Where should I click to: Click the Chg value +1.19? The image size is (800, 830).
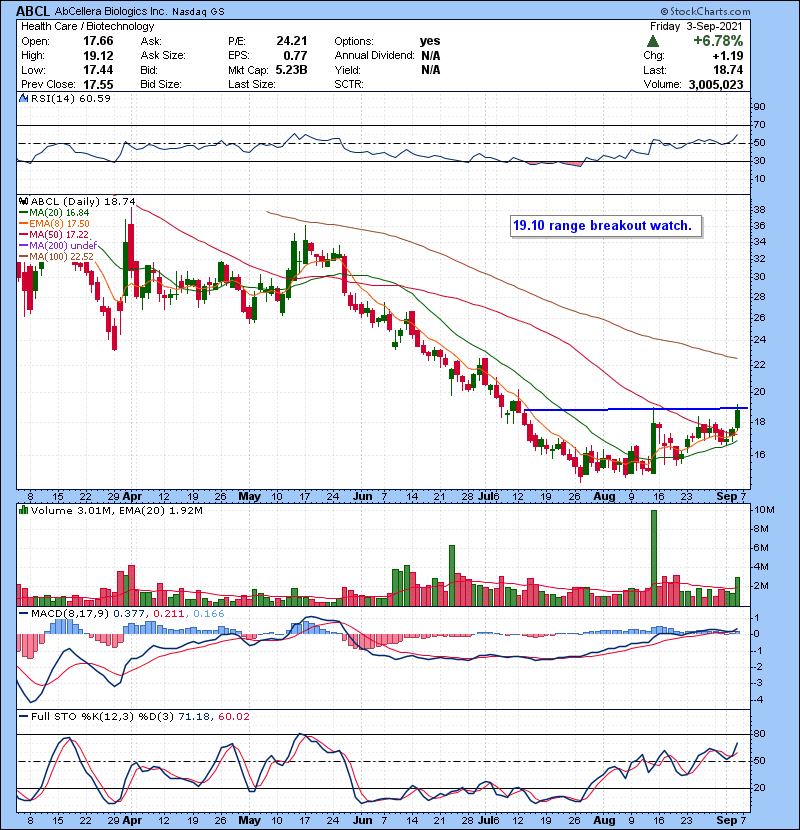(x=727, y=56)
